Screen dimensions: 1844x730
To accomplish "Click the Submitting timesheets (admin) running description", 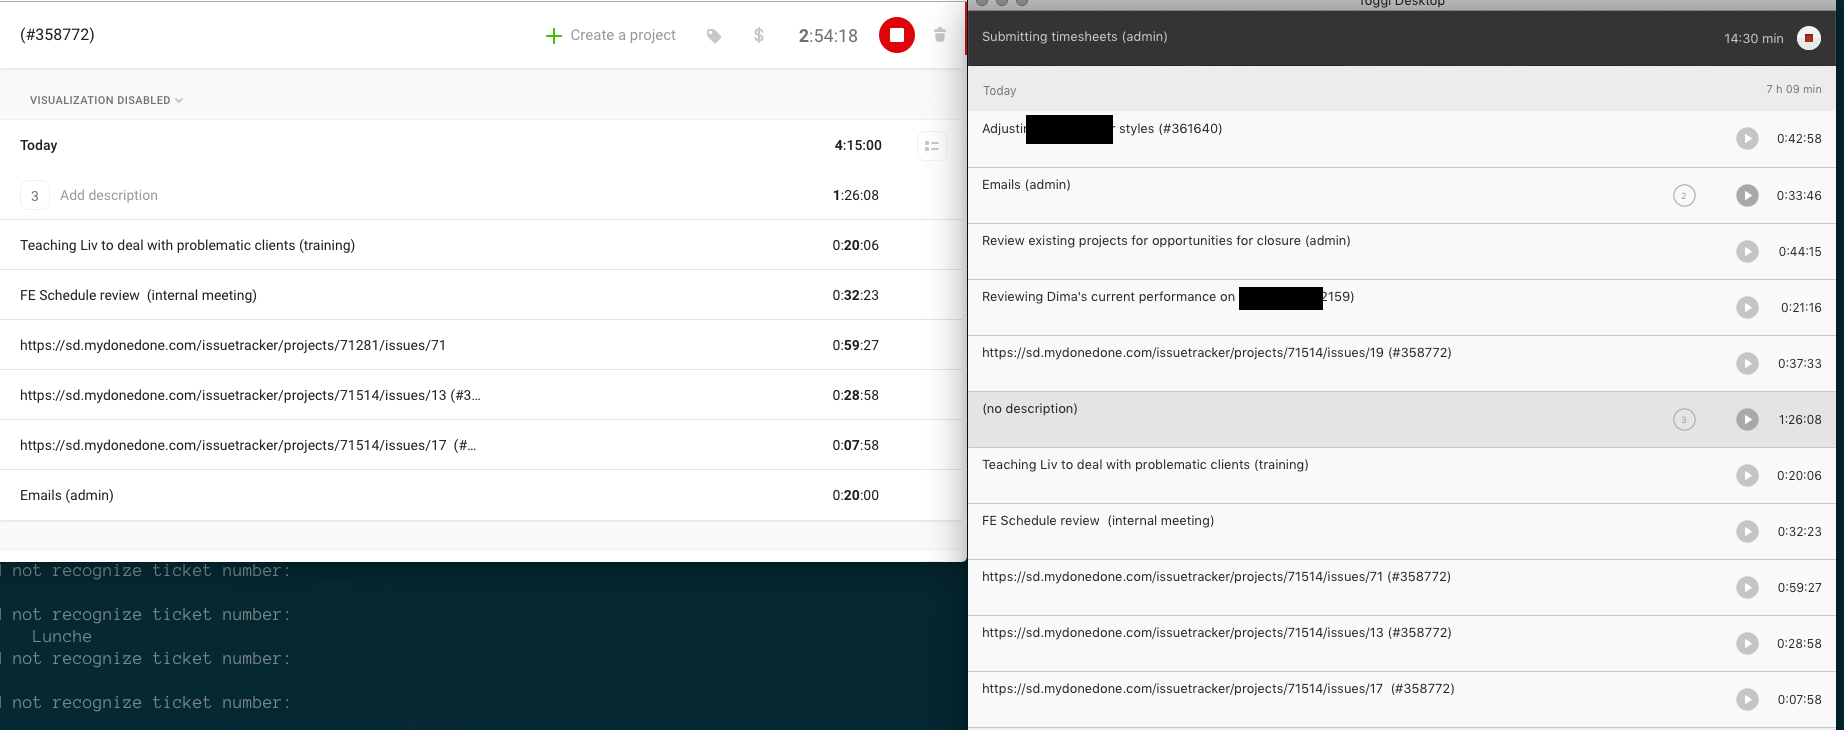I will [1074, 37].
